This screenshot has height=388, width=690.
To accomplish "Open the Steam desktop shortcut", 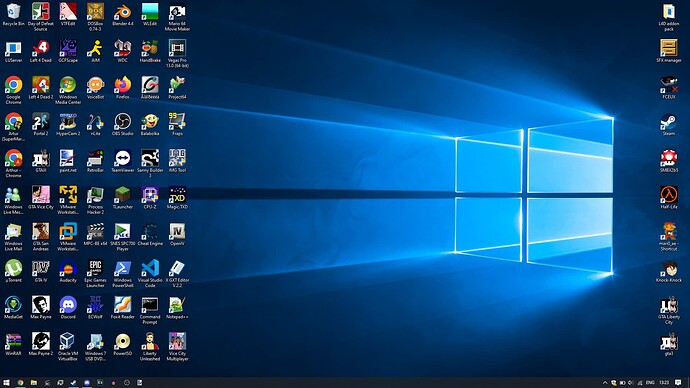I will 668,124.
